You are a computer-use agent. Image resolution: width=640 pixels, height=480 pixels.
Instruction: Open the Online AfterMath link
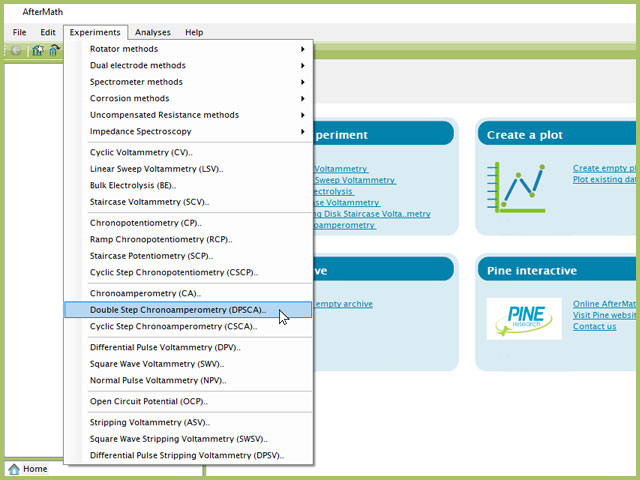[x=604, y=304]
